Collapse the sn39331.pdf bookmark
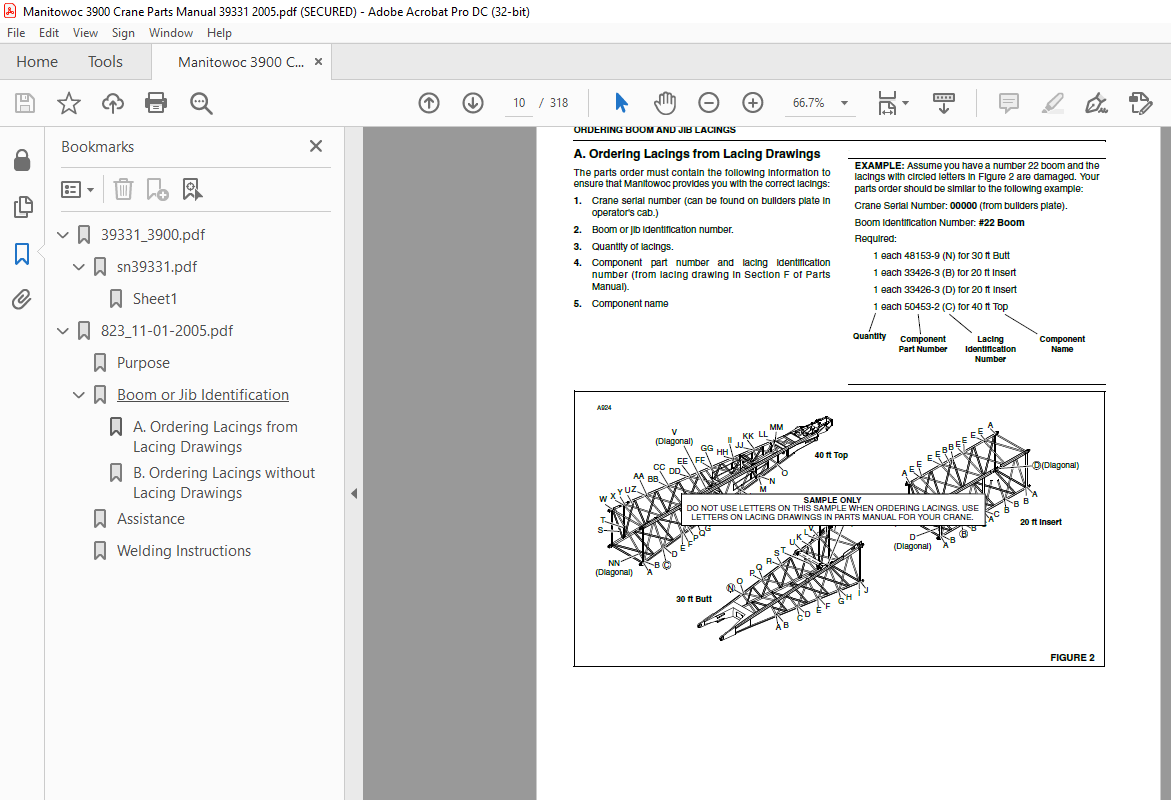Screen dimensions: 1171x800 coord(78,267)
